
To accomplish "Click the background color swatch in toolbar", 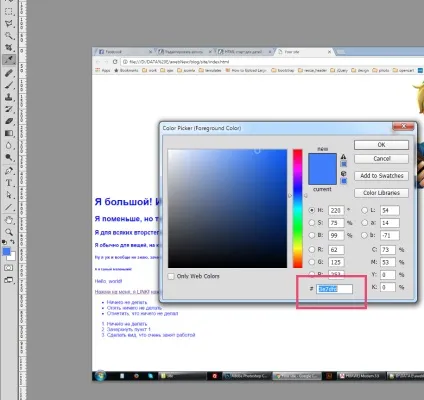I will click(x=13, y=257).
